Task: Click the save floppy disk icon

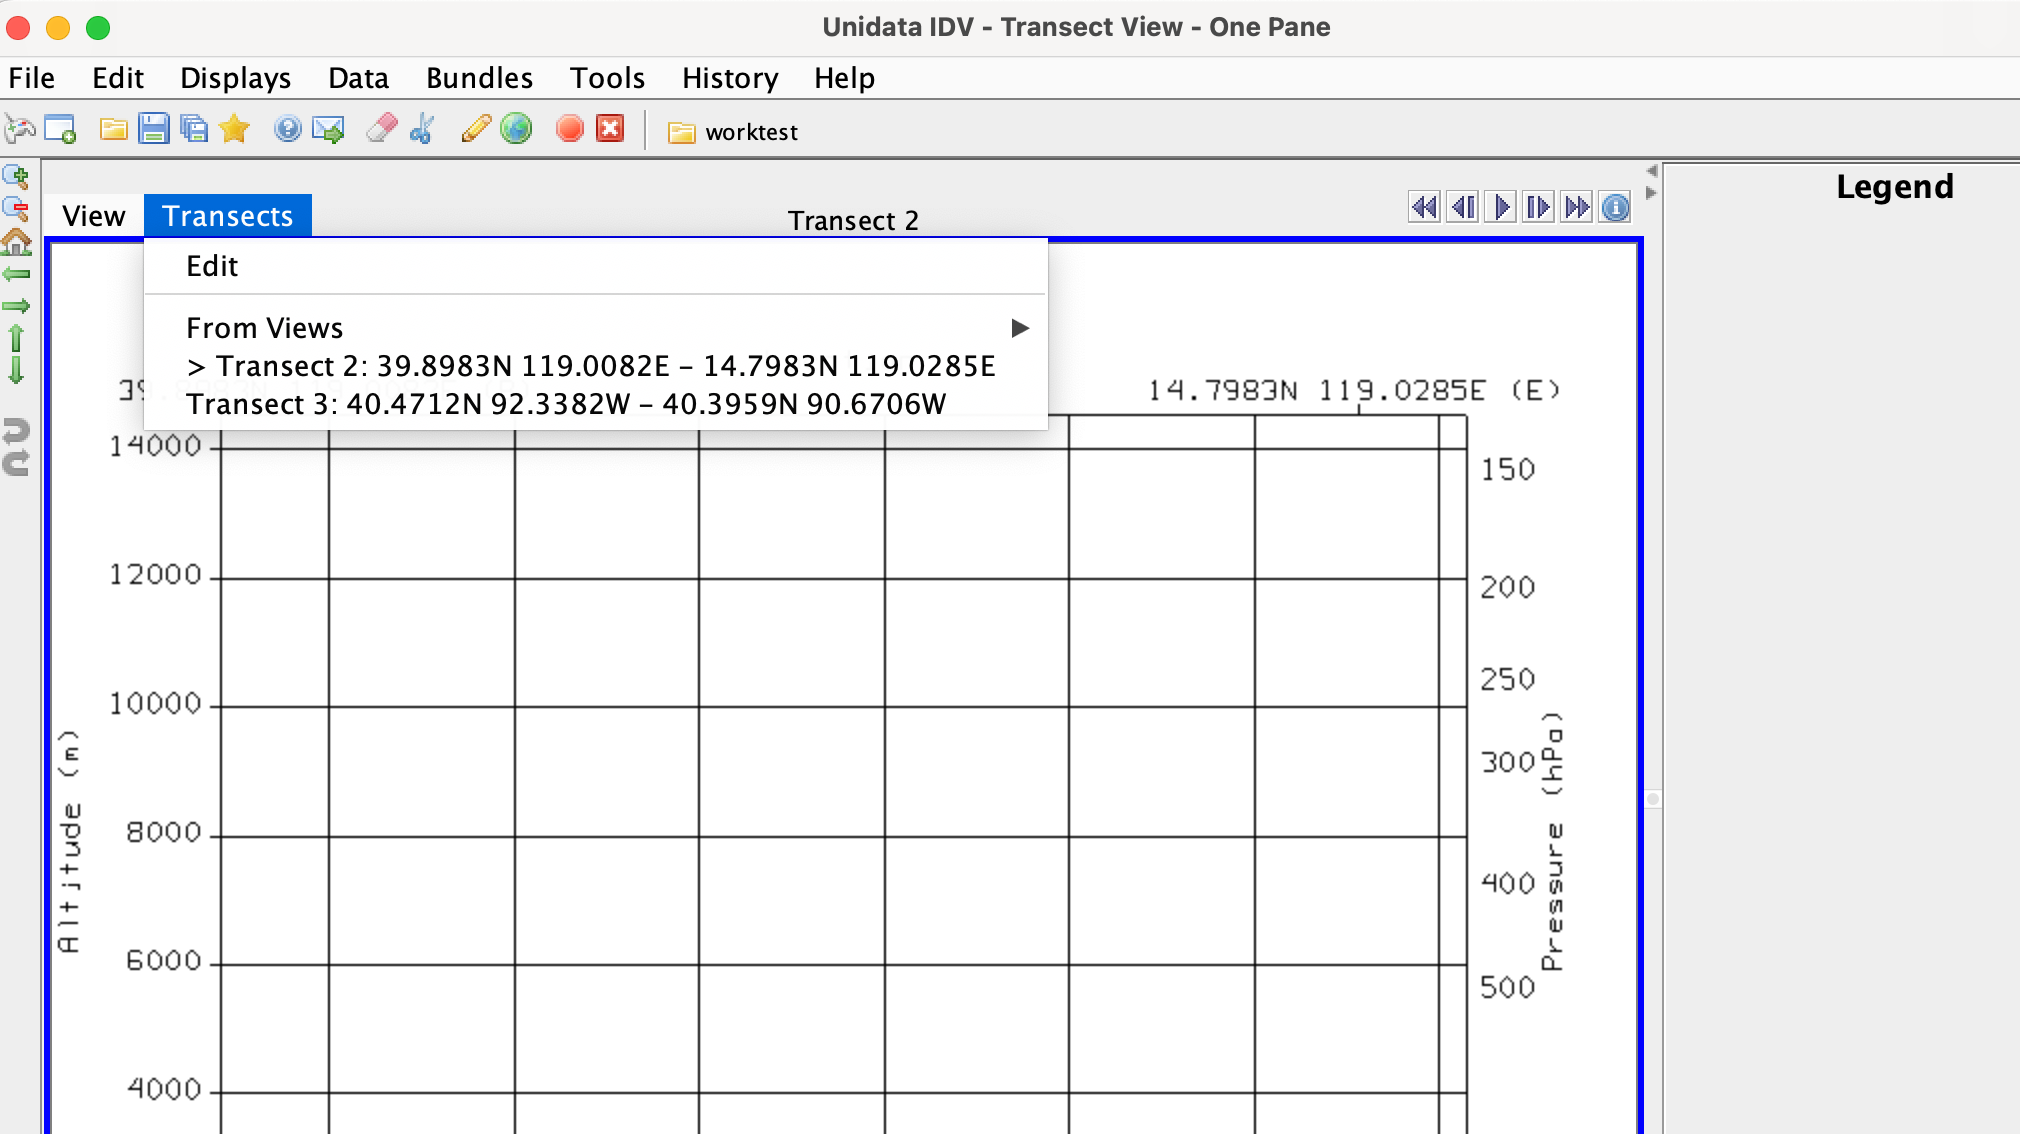Action: 154,129
